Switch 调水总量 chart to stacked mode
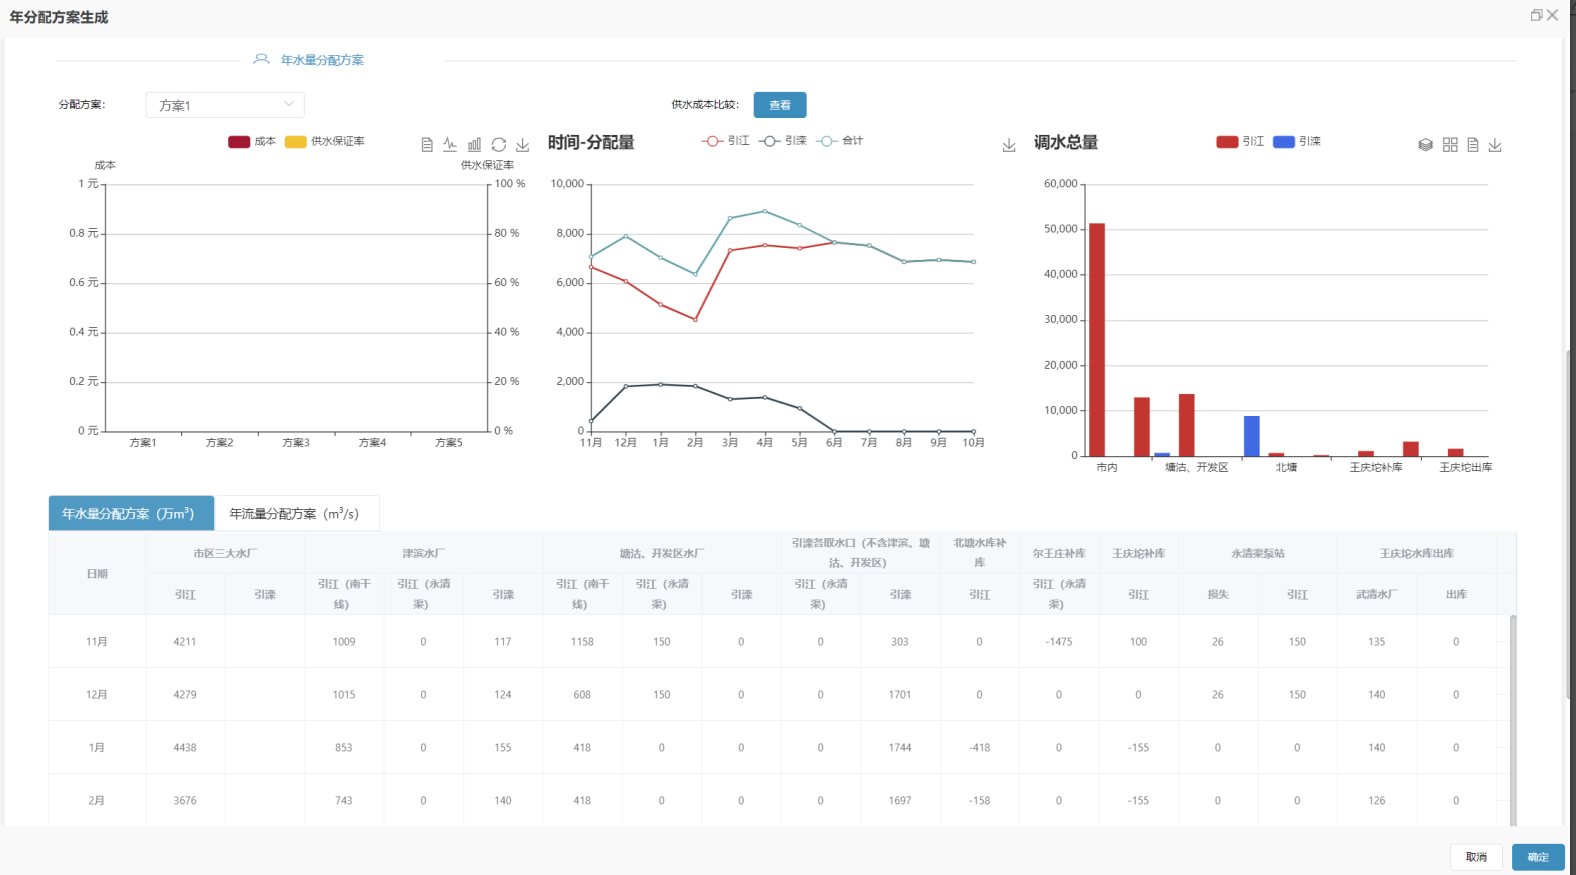 (1426, 145)
